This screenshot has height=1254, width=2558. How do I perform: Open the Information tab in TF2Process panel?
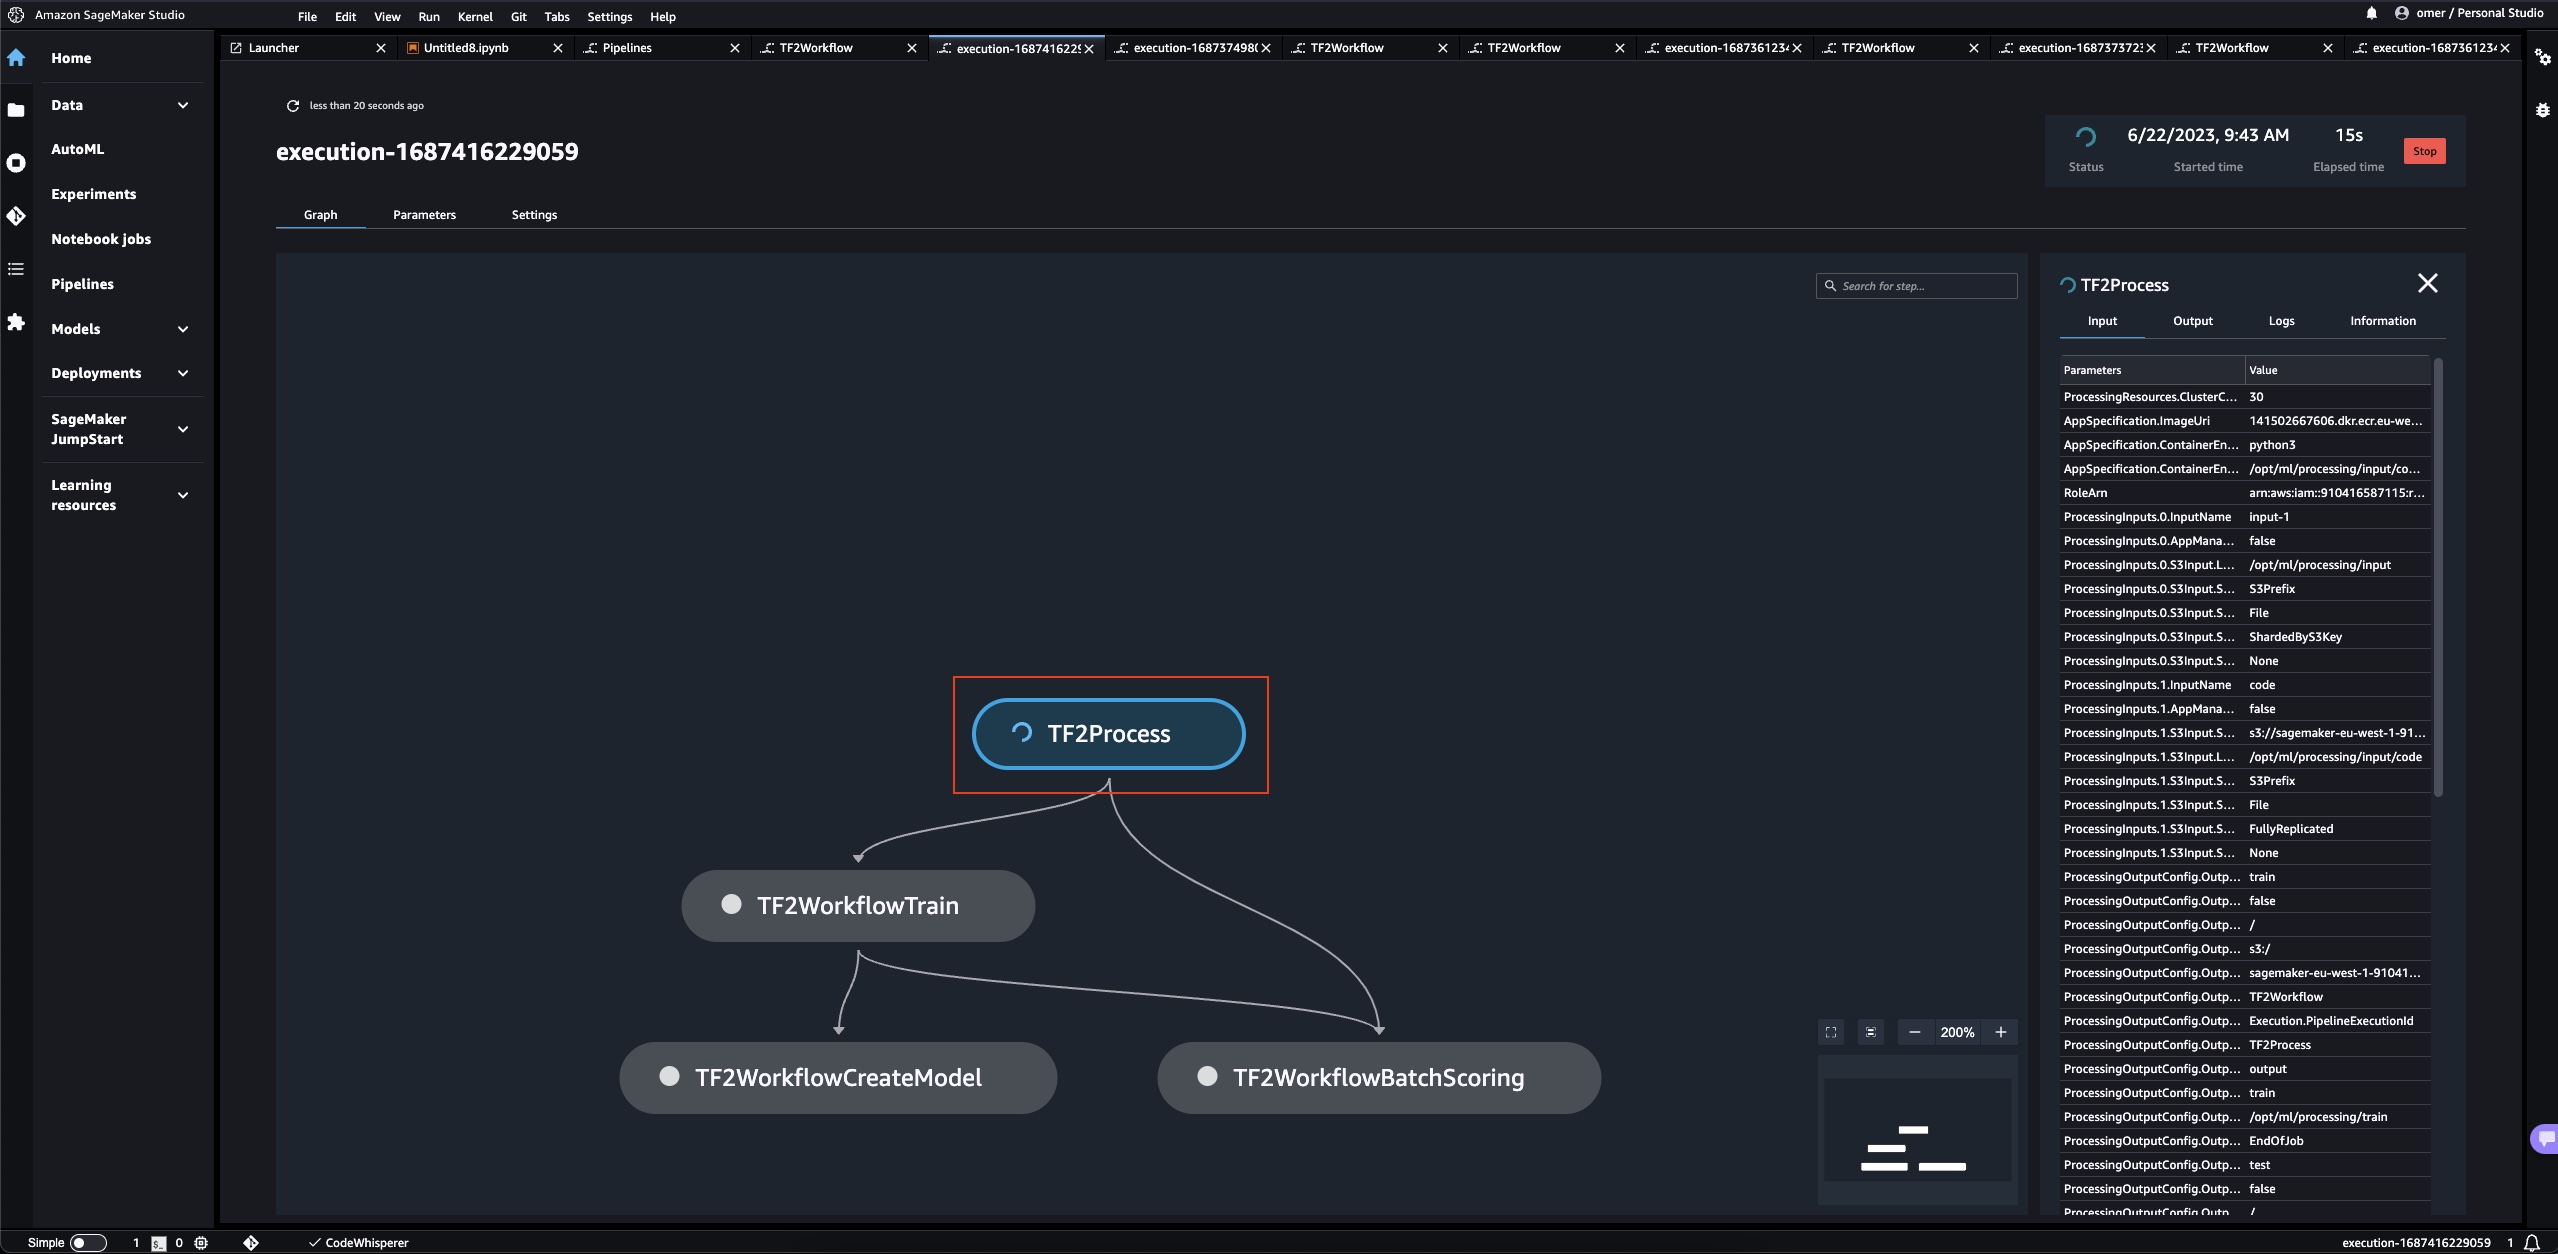pyautogui.click(x=2382, y=321)
